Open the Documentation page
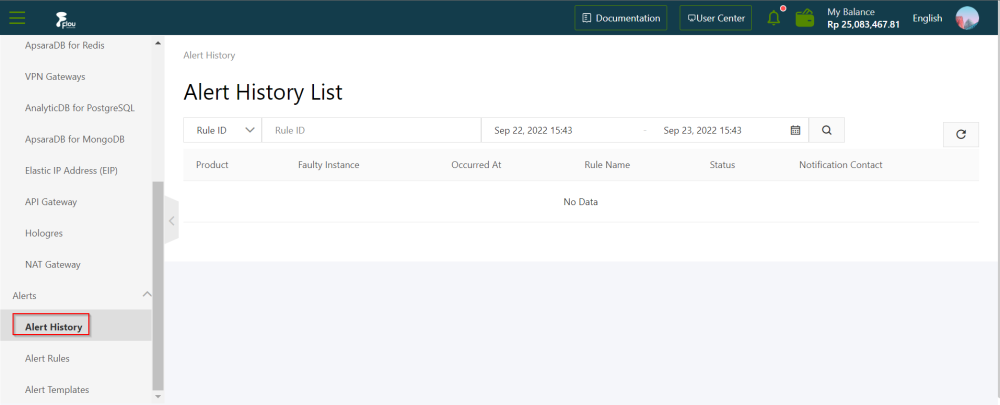This screenshot has width=1000, height=405. 621,18
